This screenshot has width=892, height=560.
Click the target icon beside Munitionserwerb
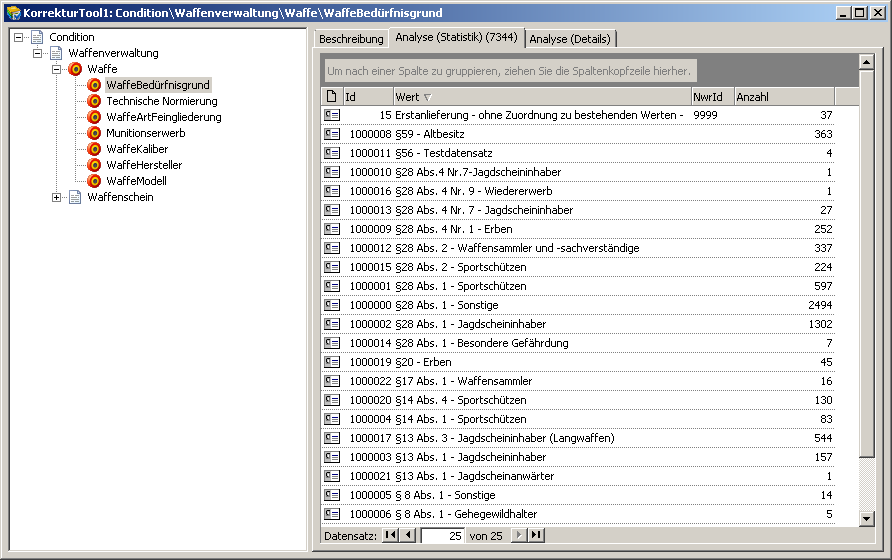[x=94, y=133]
